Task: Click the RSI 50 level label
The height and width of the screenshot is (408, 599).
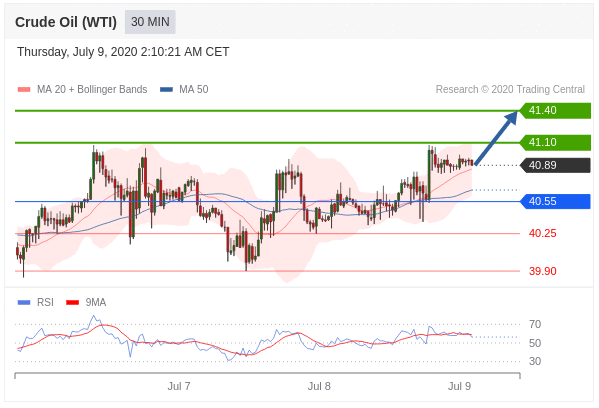Action: pyautogui.click(x=535, y=343)
